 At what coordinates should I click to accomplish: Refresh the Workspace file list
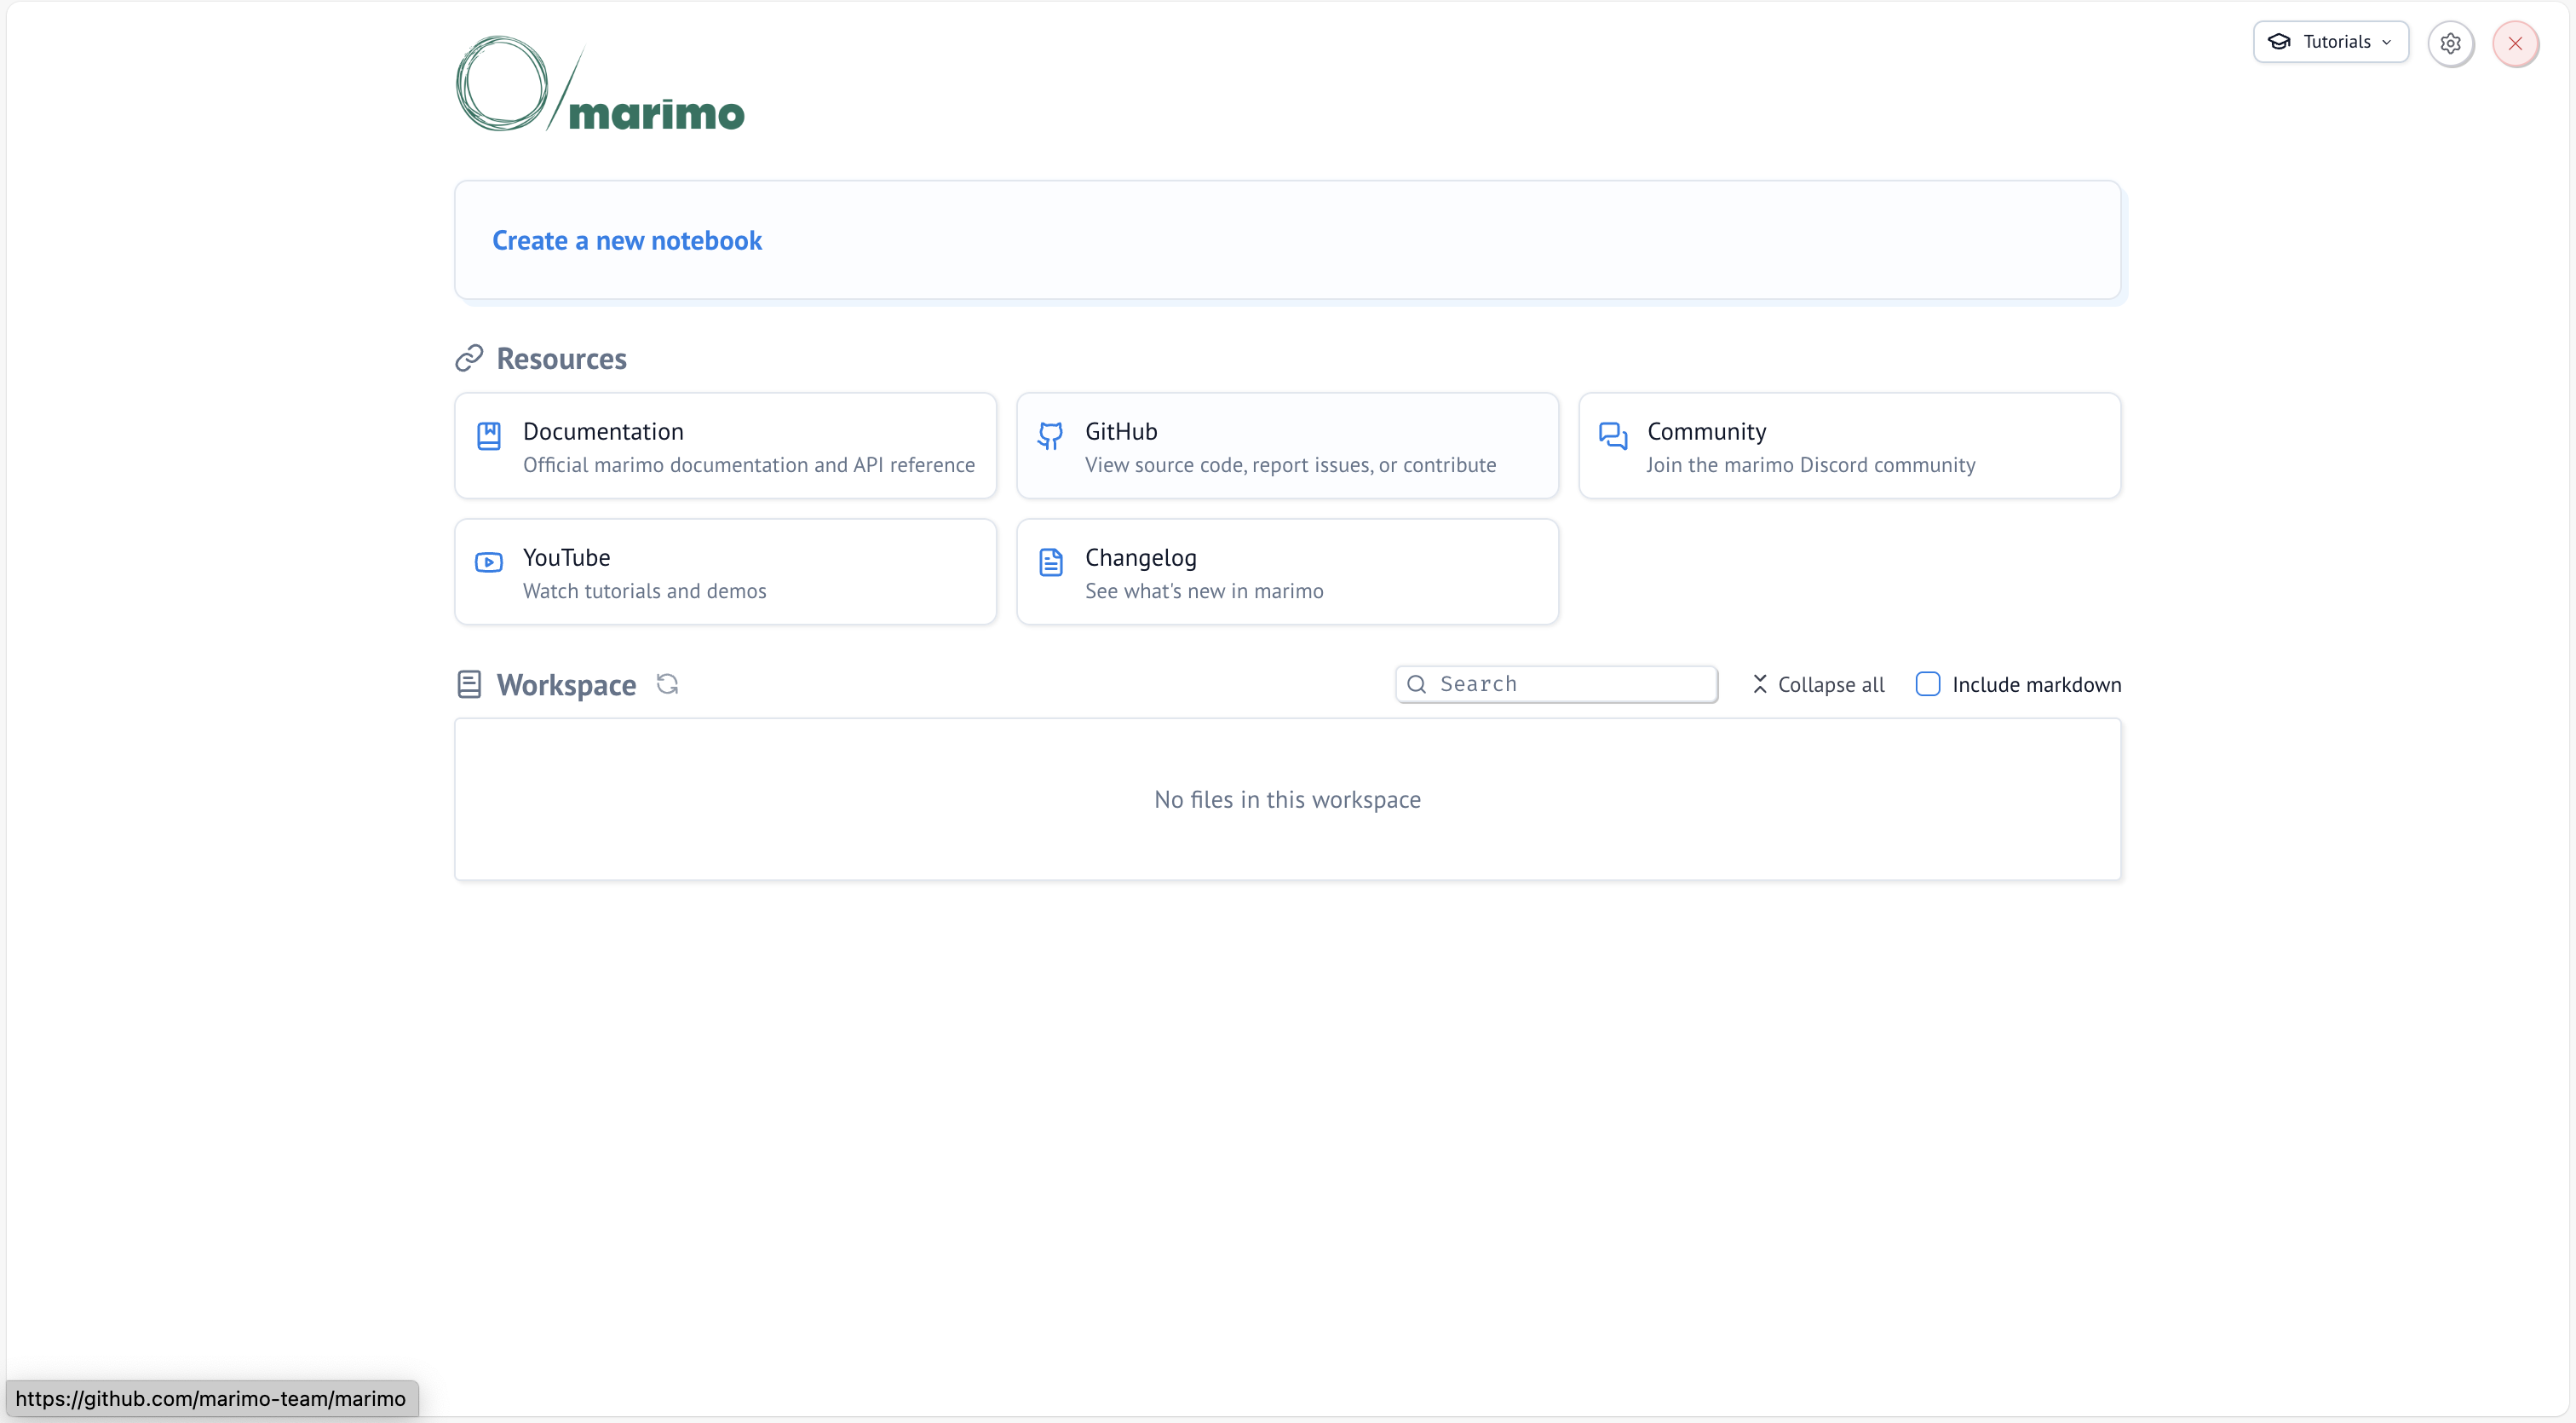point(667,684)
